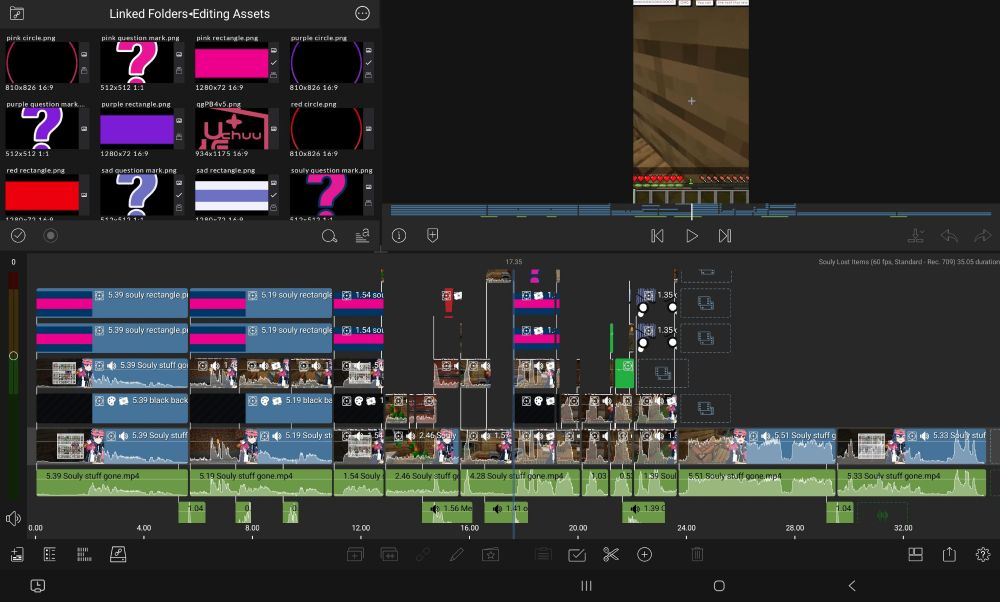Tap the add (plus circle) icon in toolbar
1000x602 pixels.
coord(645,555)
